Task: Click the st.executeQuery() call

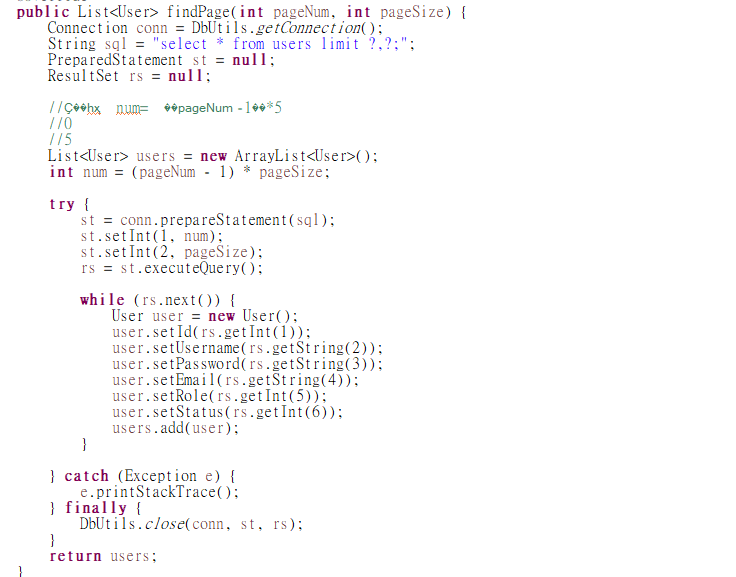Action: (191, 268)
